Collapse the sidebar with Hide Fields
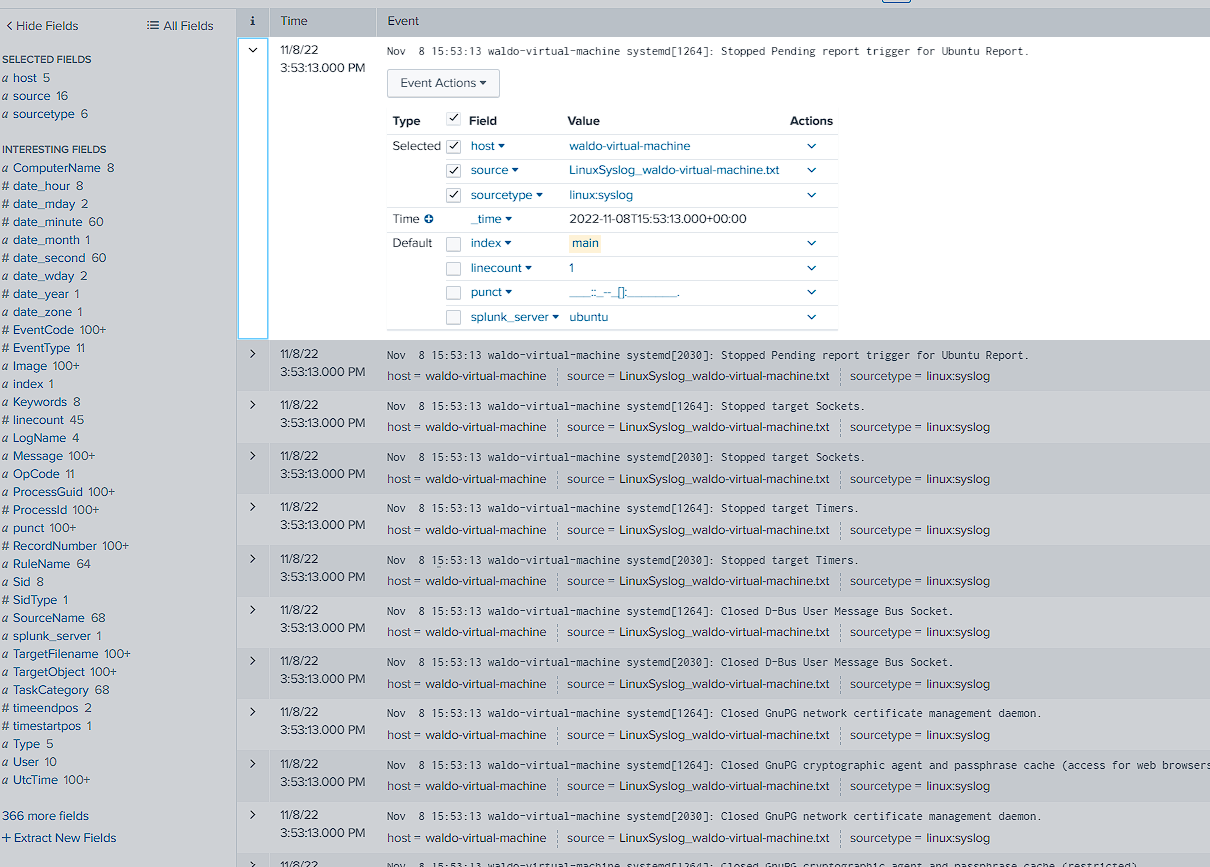The width and height of the screenshot is (1210, 867). pos(42,25)
